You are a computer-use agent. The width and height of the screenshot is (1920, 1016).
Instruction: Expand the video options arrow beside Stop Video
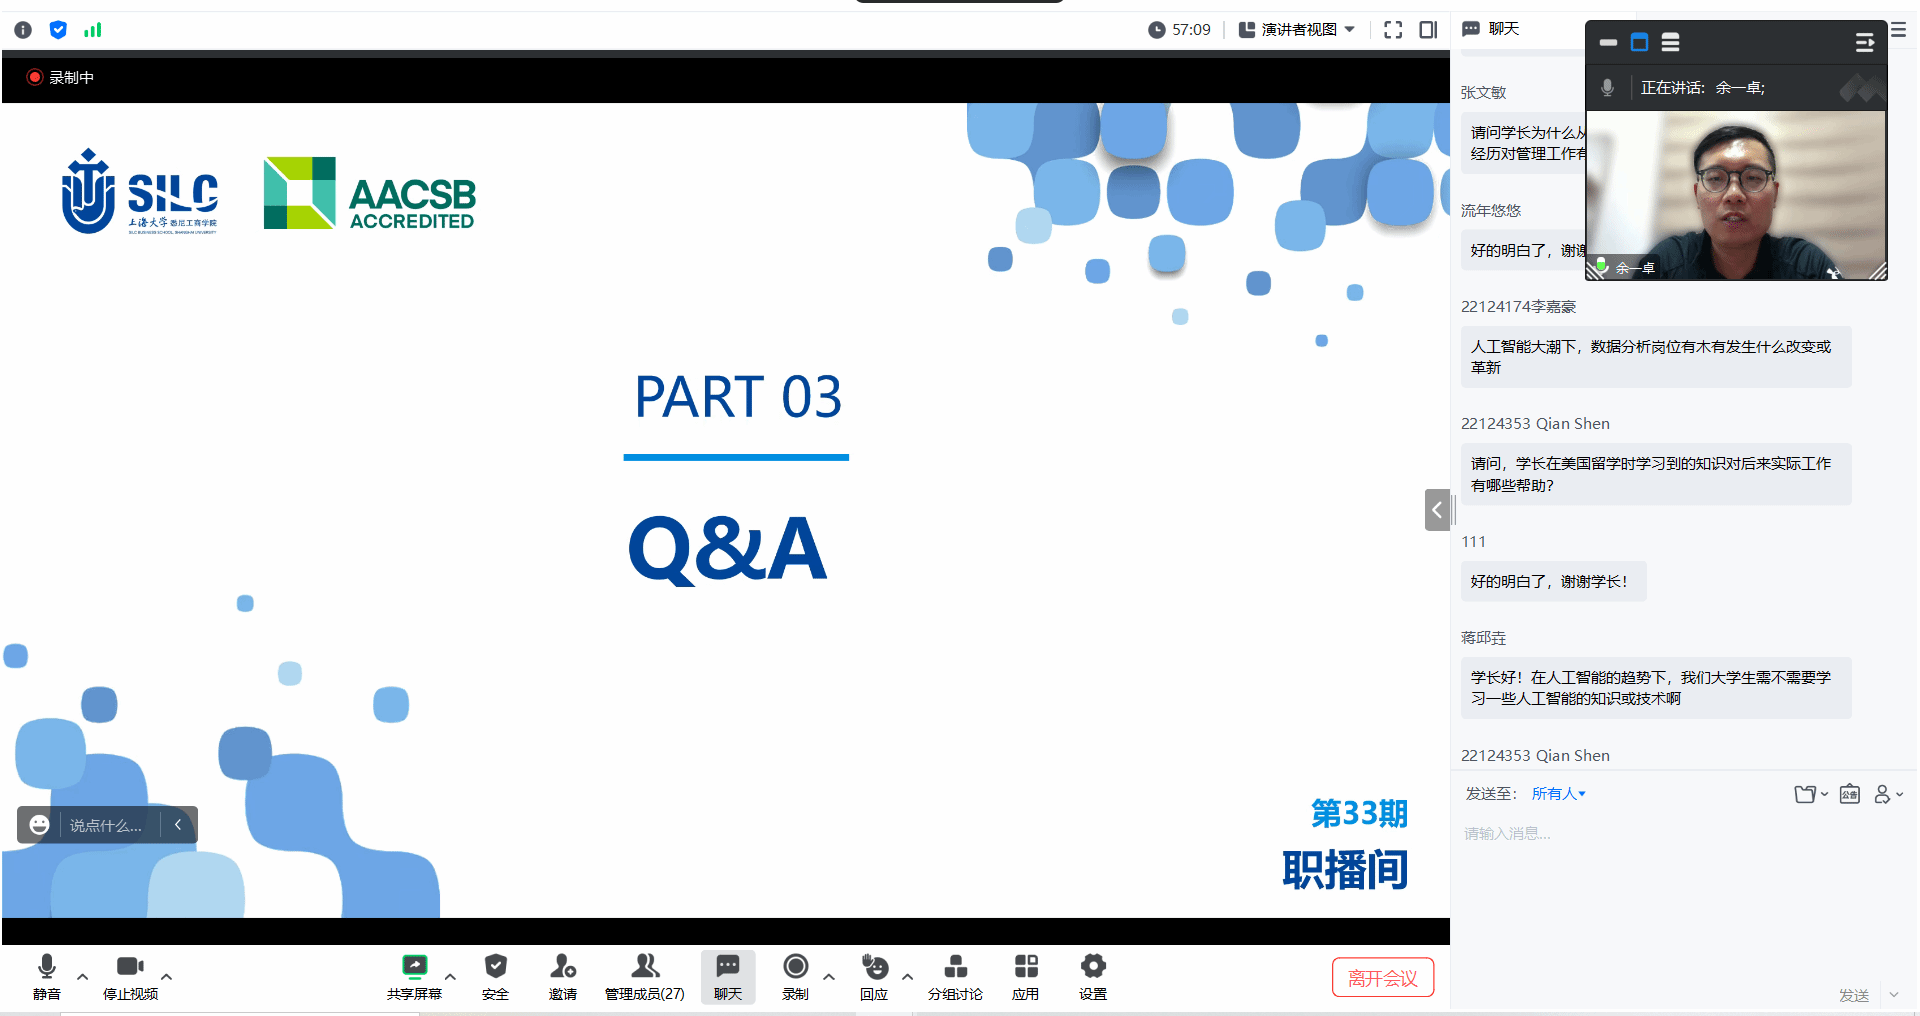(167, 977)
